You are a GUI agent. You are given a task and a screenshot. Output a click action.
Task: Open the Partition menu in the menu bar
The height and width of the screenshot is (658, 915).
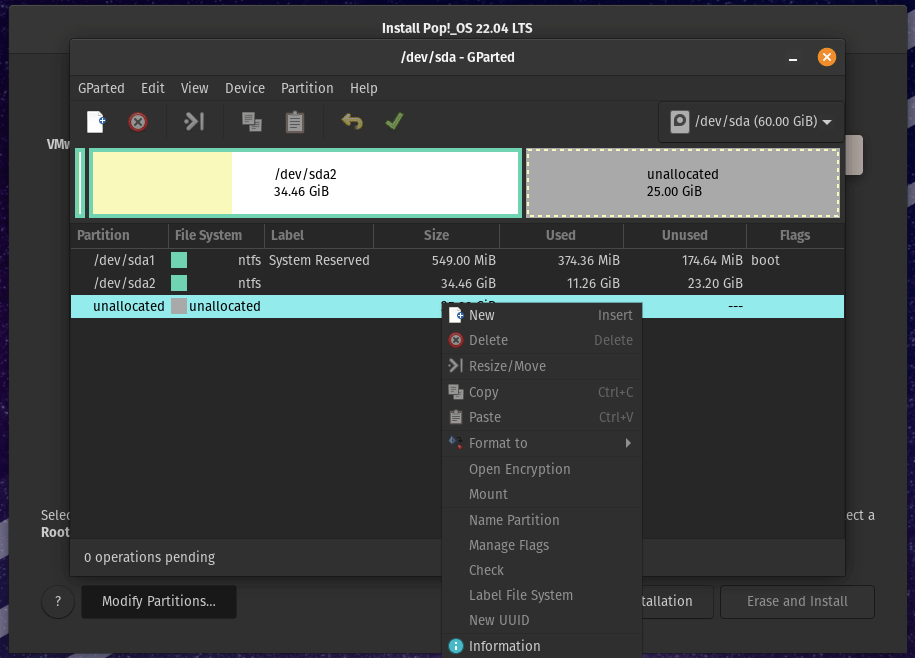[307, 88]
